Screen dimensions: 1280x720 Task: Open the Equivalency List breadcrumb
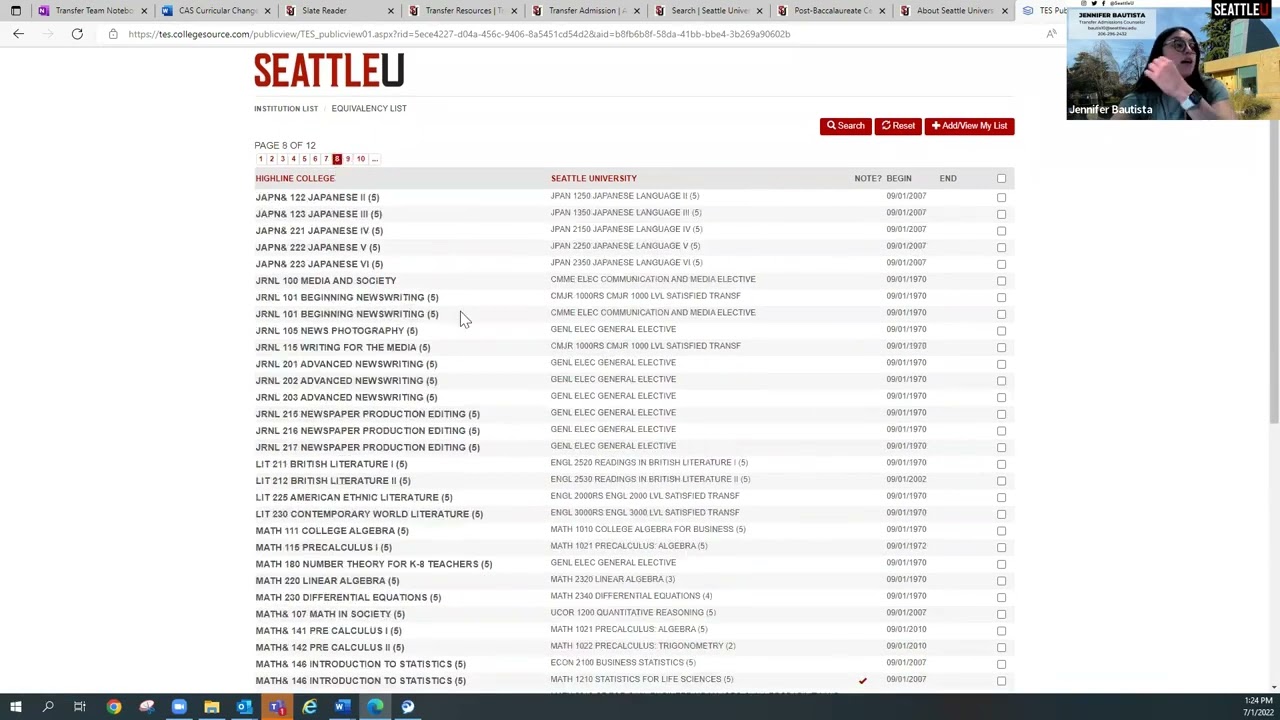tap(369, 108)
